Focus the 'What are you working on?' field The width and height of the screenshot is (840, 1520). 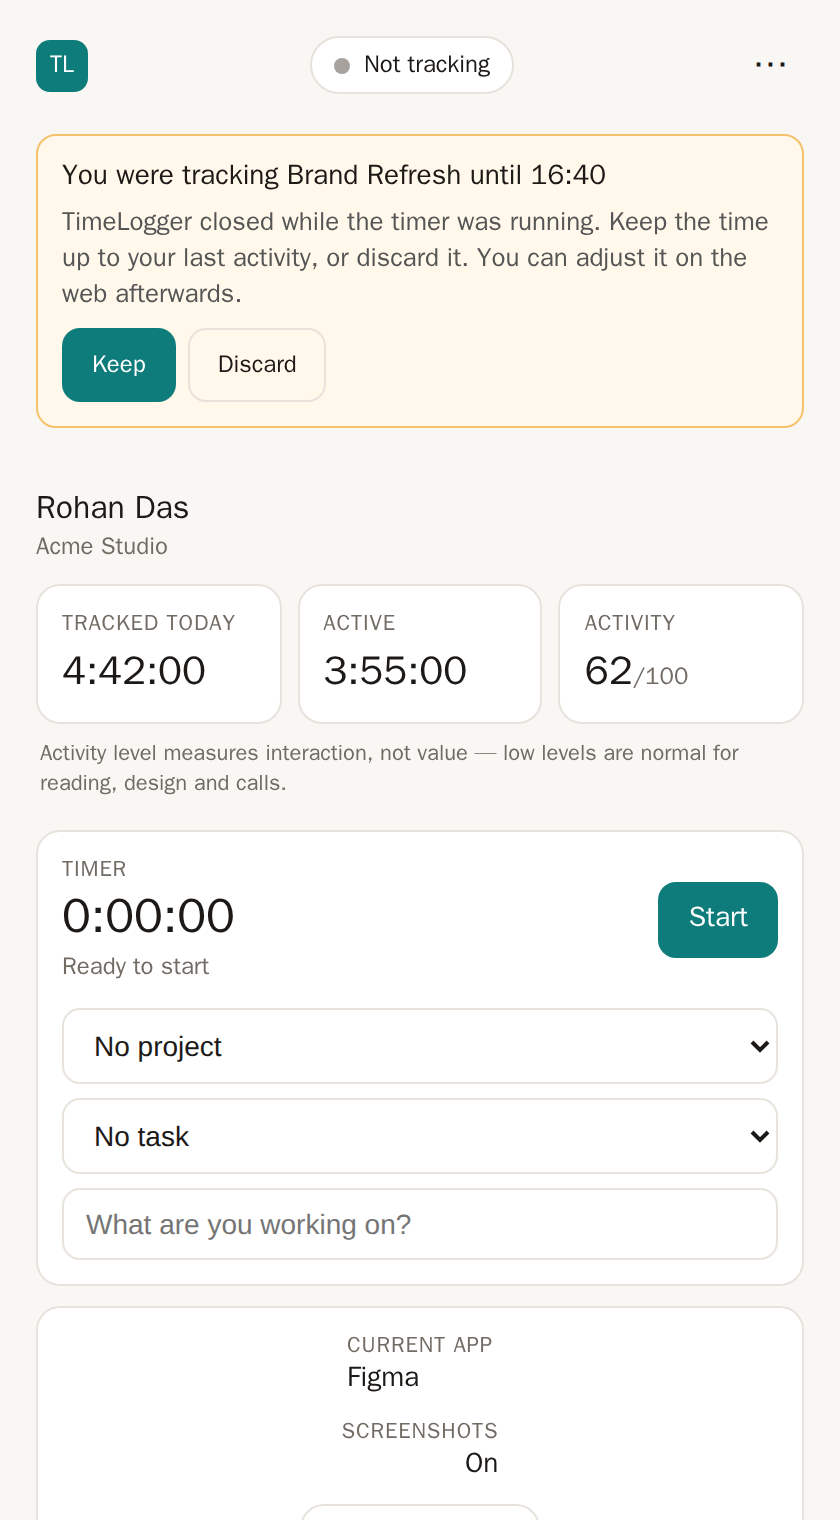(x=420, y=1224)
